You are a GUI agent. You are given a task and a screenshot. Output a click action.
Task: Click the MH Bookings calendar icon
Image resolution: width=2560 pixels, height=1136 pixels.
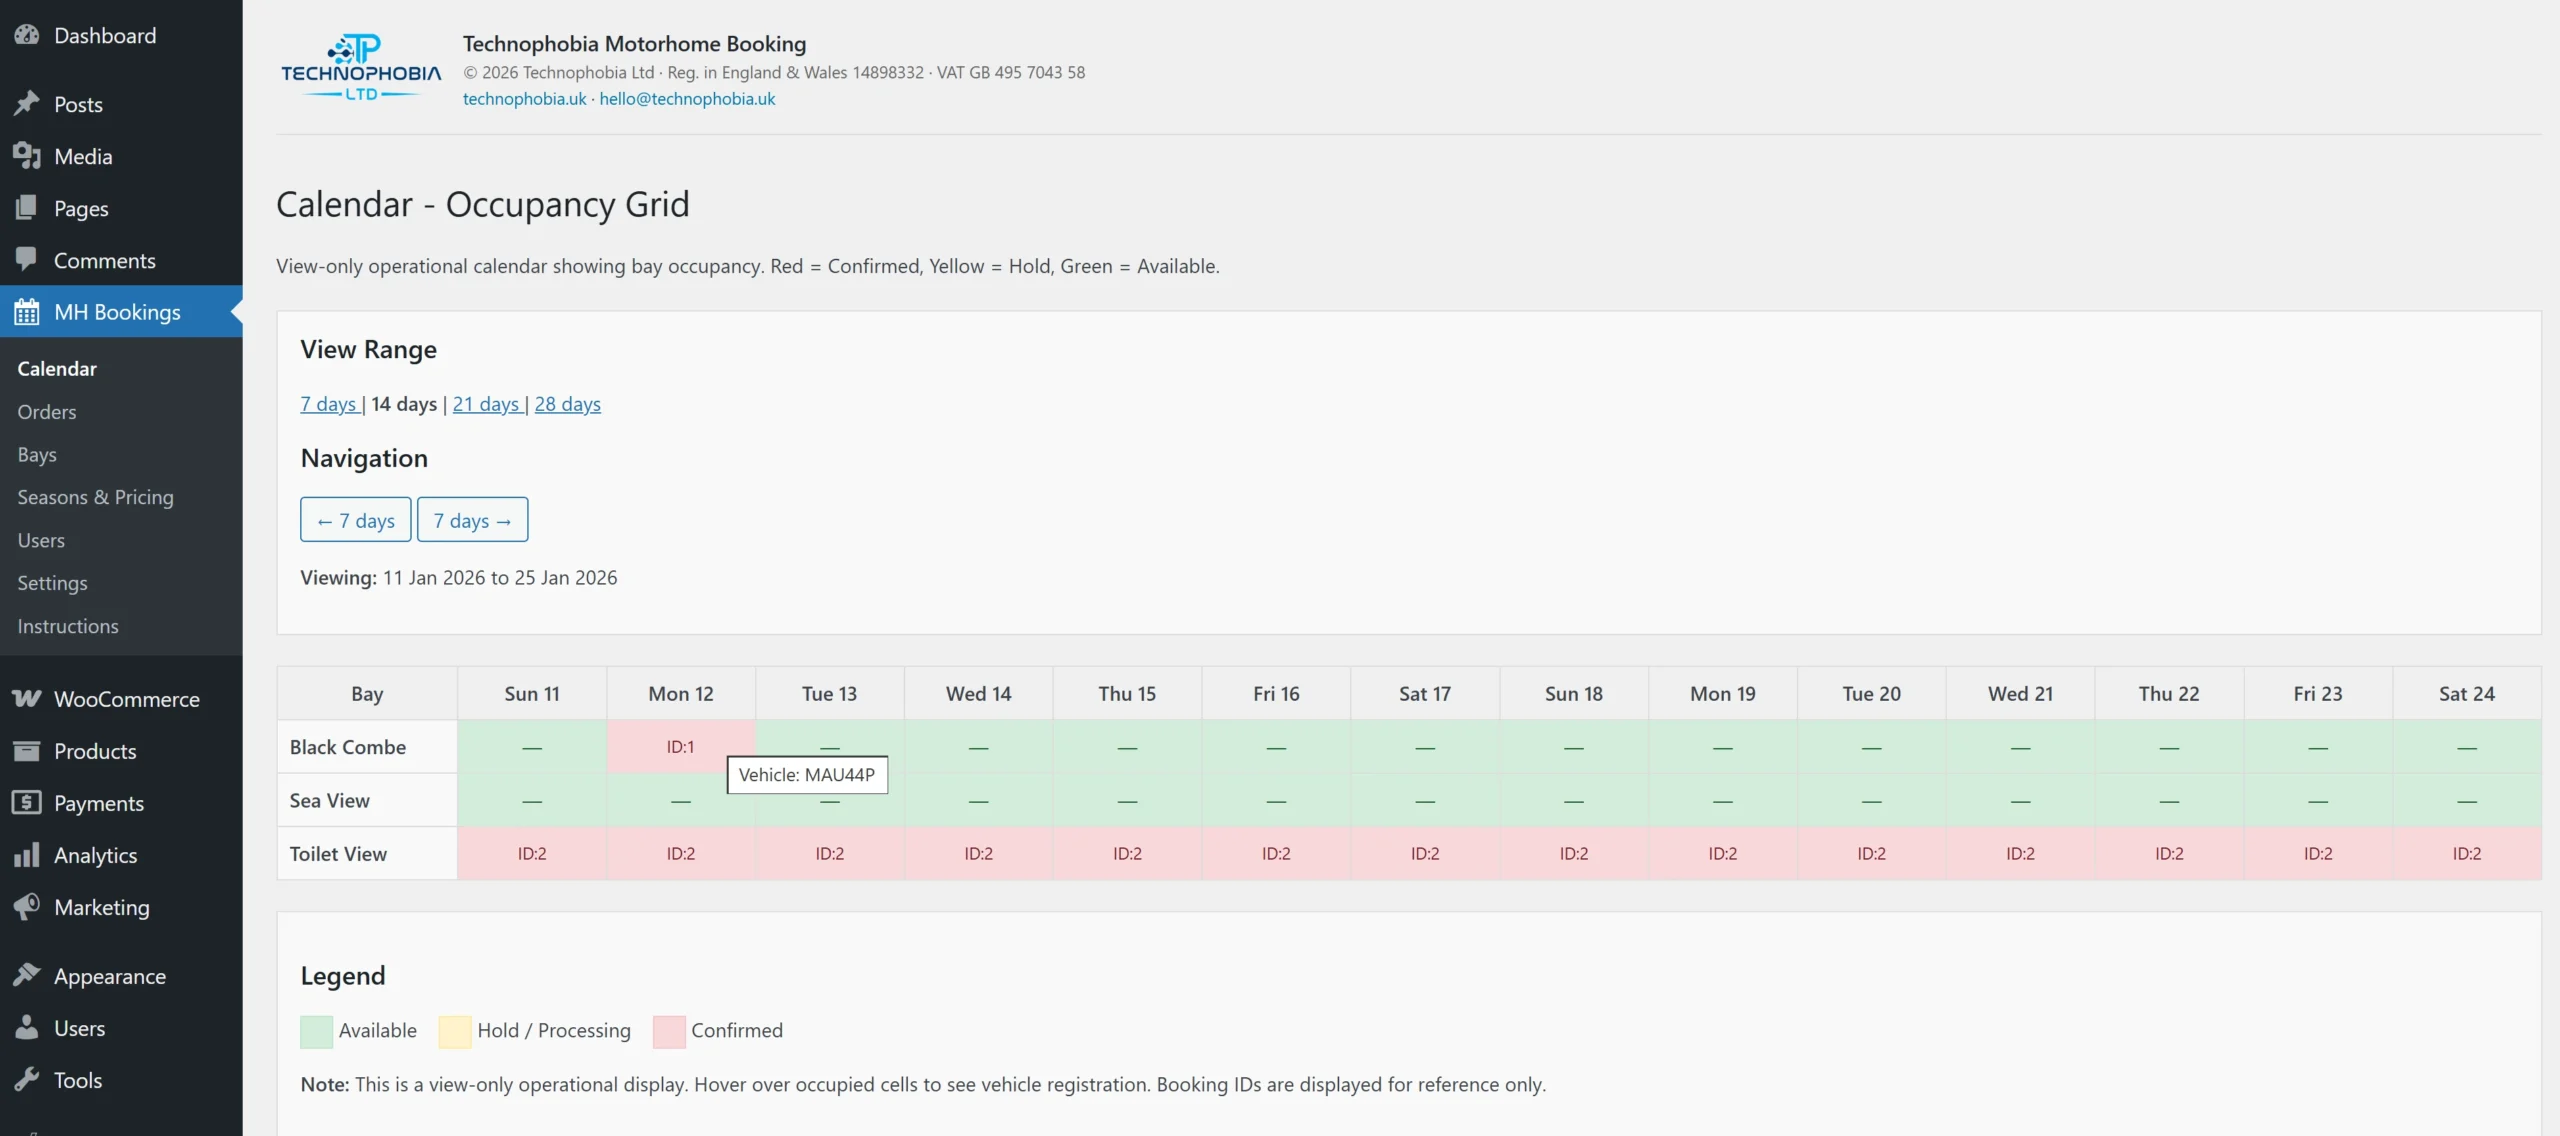[x=27, y=312]
